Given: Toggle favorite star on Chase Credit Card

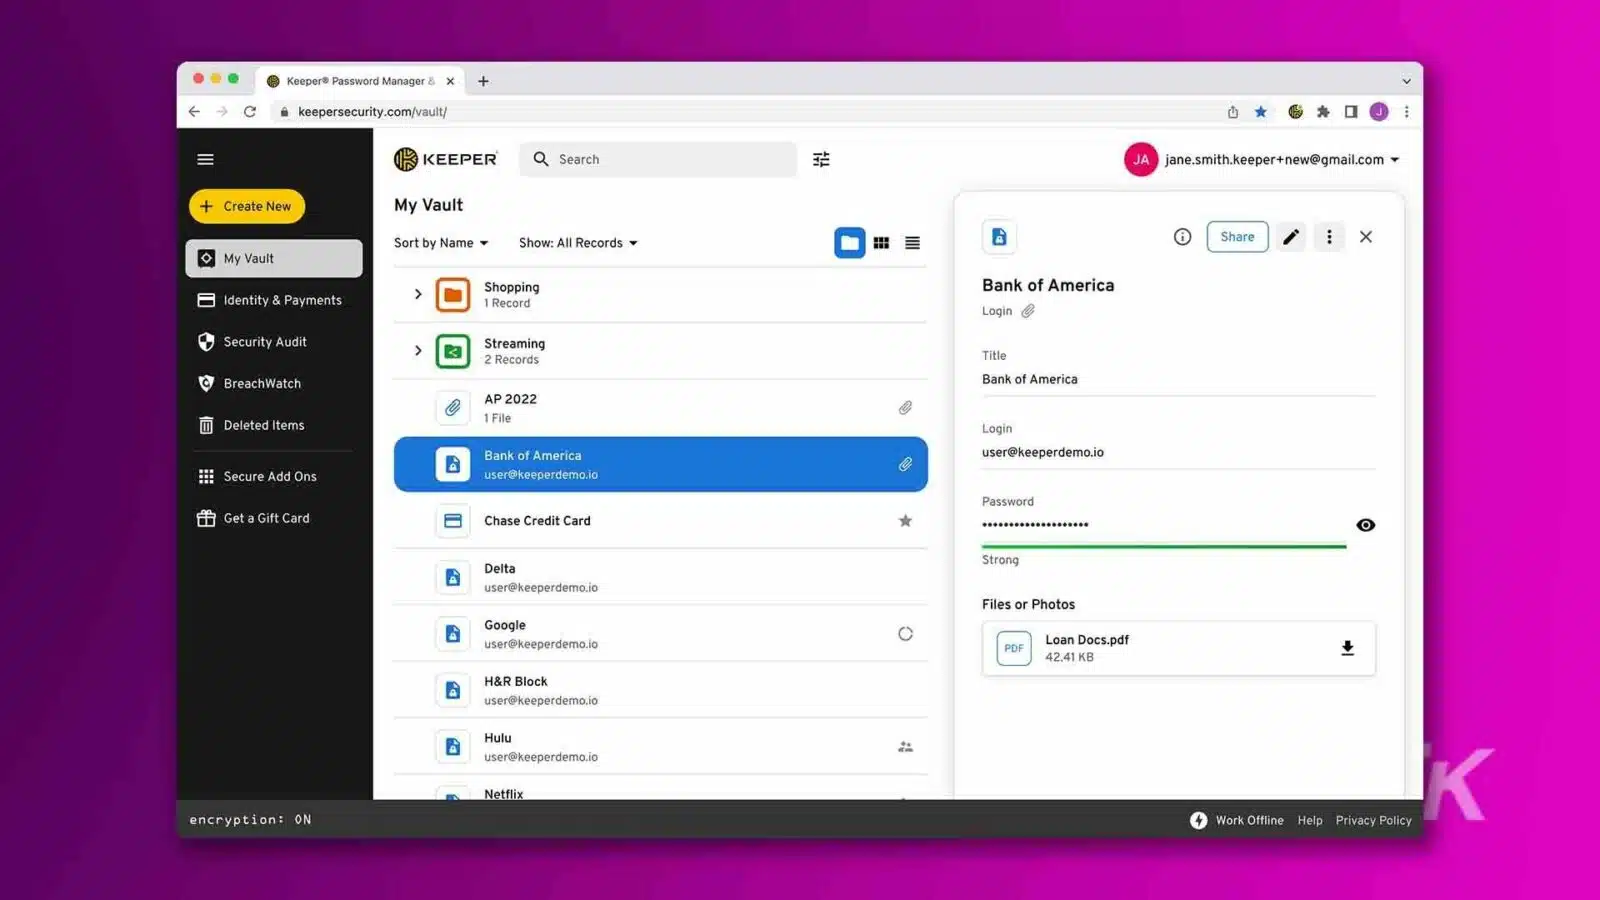Looking at the screenshot, I should pos(905,520).
